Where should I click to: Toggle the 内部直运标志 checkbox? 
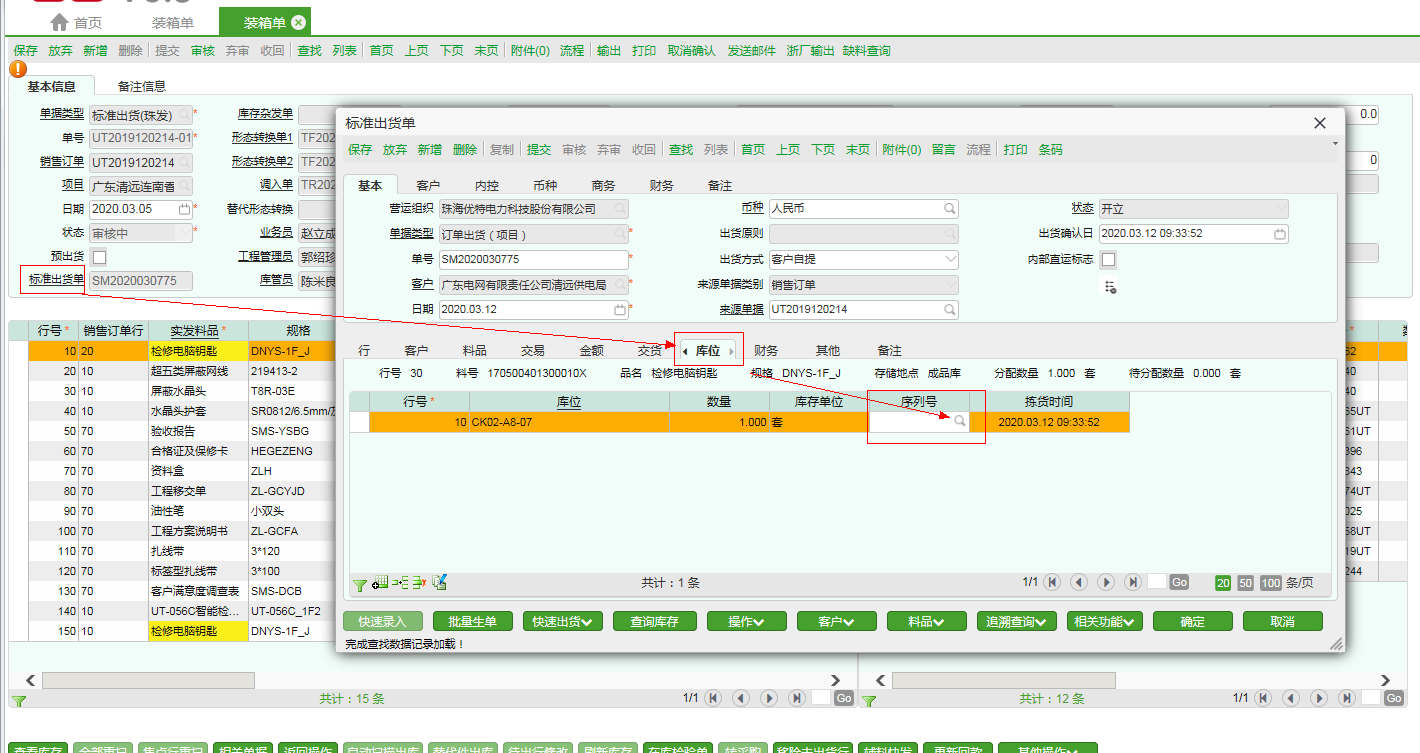coord(1108,260)
